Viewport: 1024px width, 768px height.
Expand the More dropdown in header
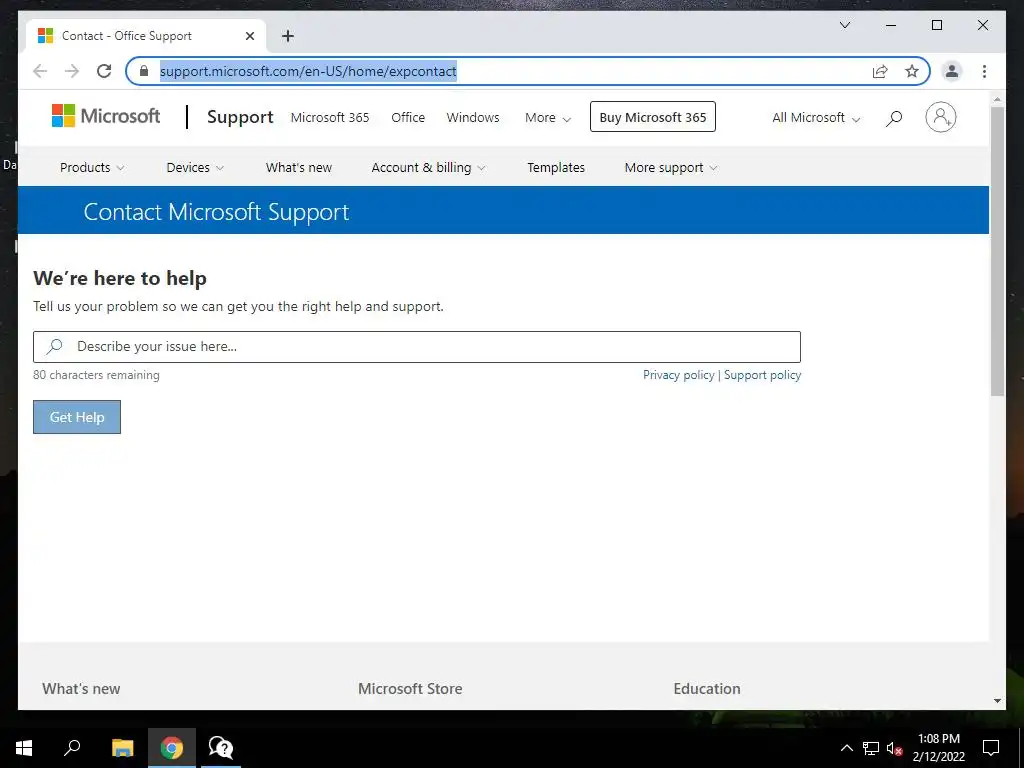[548, 118]
